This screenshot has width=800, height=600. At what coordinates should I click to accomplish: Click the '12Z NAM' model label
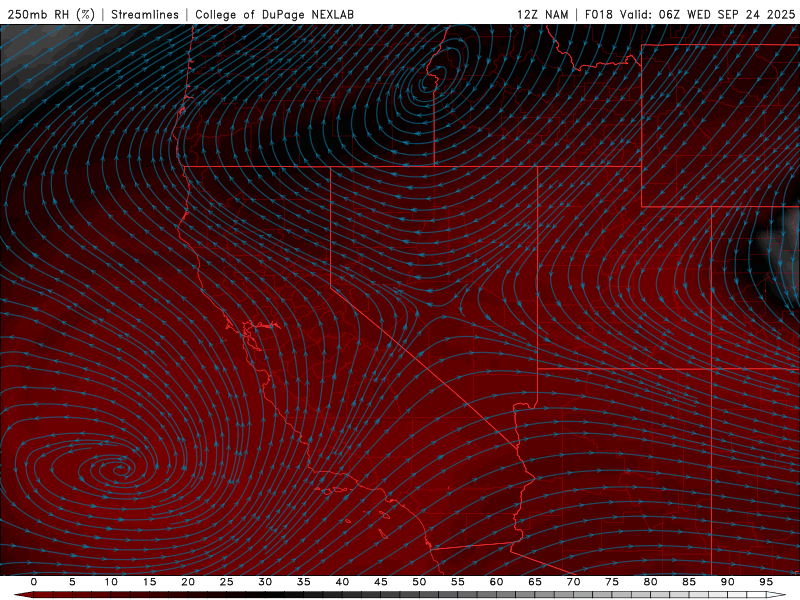point(543,14)
